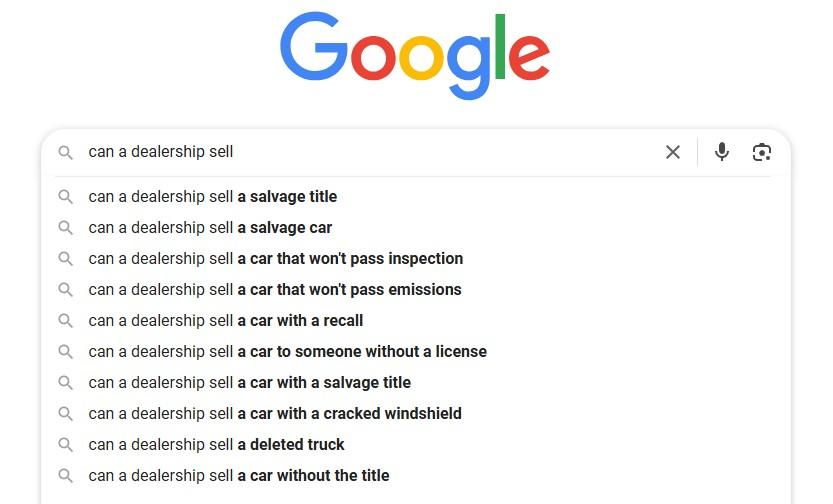Click magnifier icon beside 'a salvage car' suggestion
Viewport: 833px width, 504px height.
[x=65, y=228]
